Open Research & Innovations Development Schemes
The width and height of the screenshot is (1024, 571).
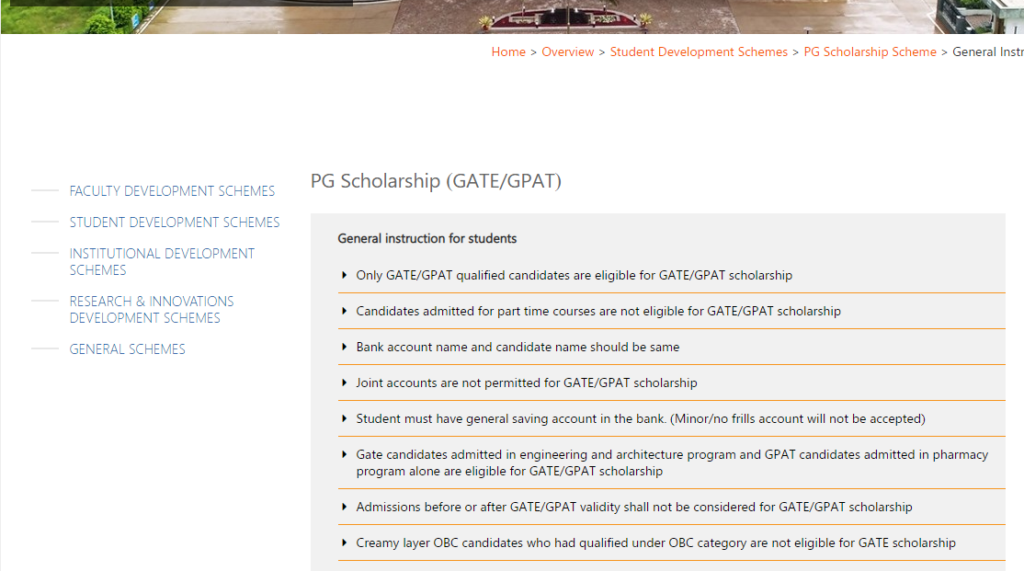tap(152, 309)
